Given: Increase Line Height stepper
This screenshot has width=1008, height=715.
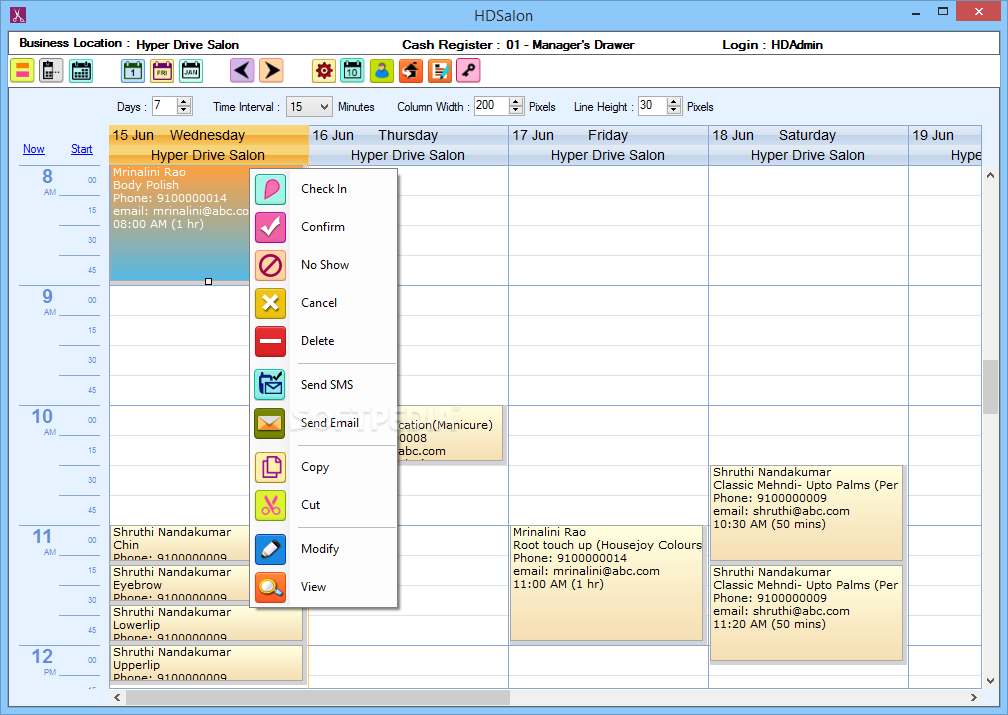Looking at the screenshot, I should click(x=674, y=102).
